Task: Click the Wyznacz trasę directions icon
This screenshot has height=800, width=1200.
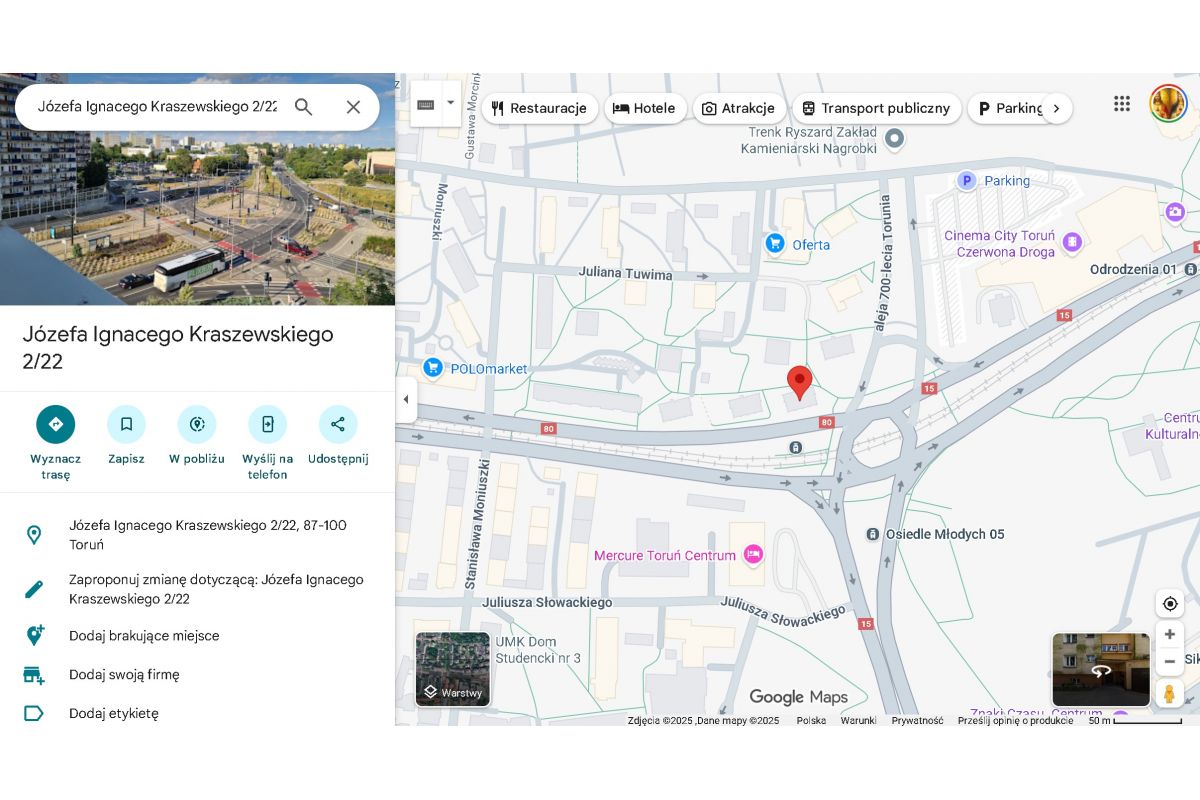Action: (56, 424)
